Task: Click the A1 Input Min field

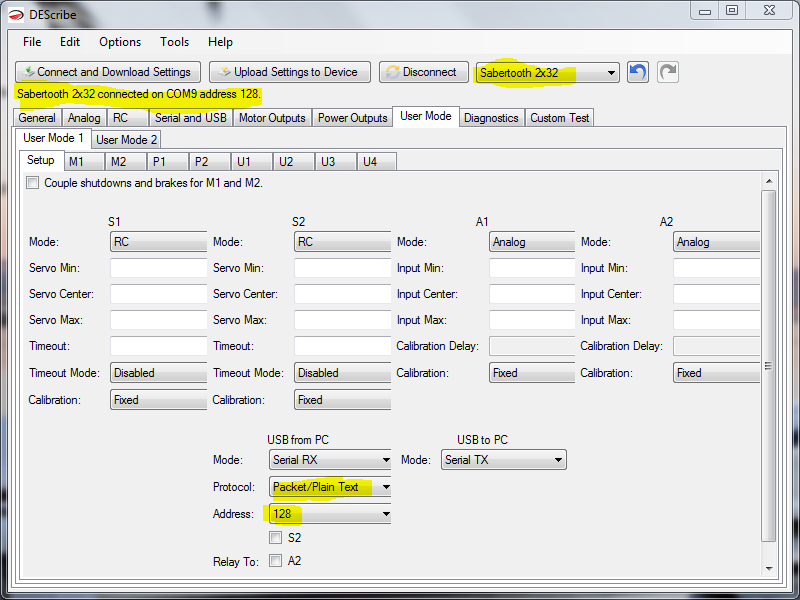Action: pyautogui.click(x=532, y=268)
